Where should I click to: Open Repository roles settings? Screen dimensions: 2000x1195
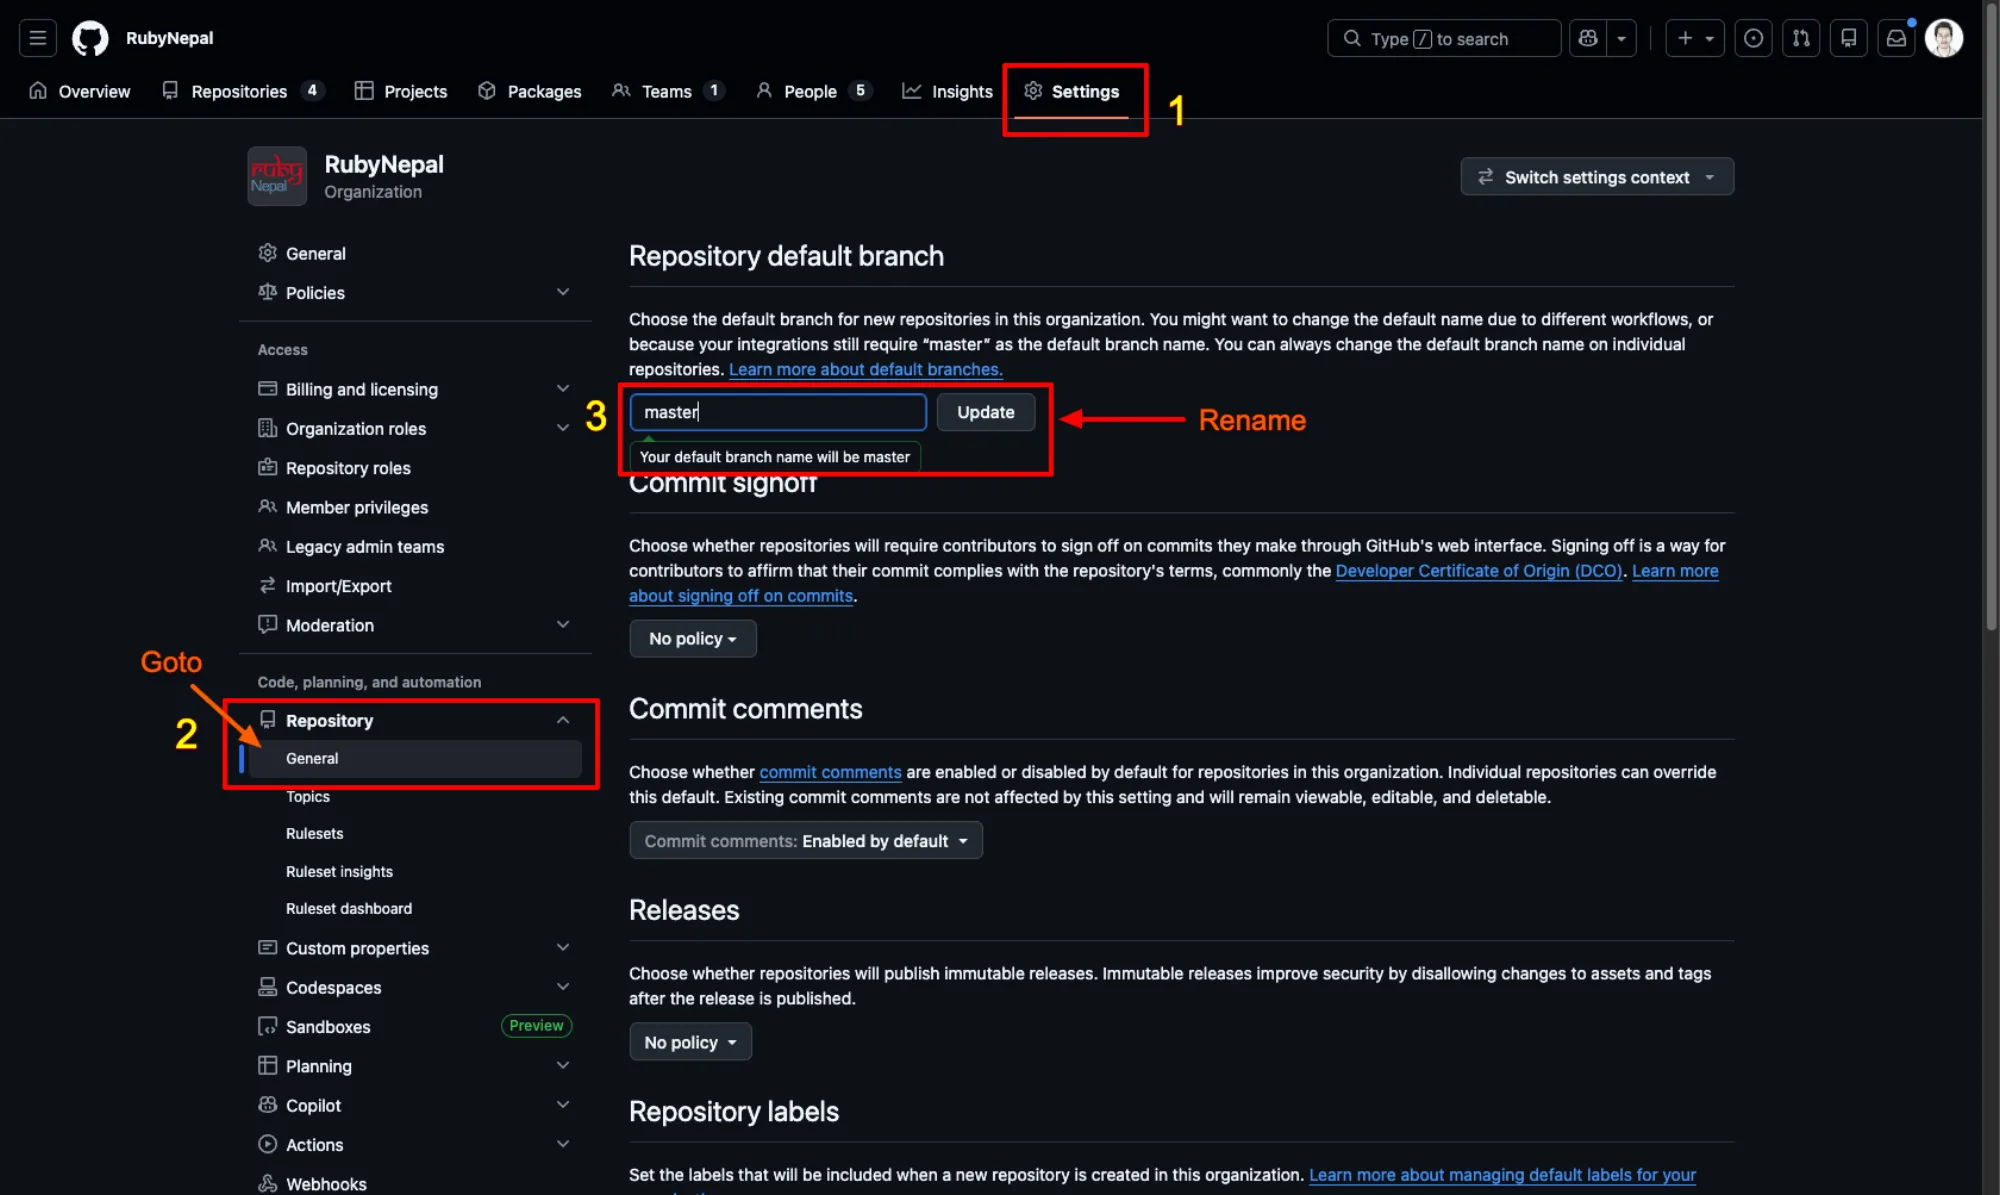click(x=415, y=468)
